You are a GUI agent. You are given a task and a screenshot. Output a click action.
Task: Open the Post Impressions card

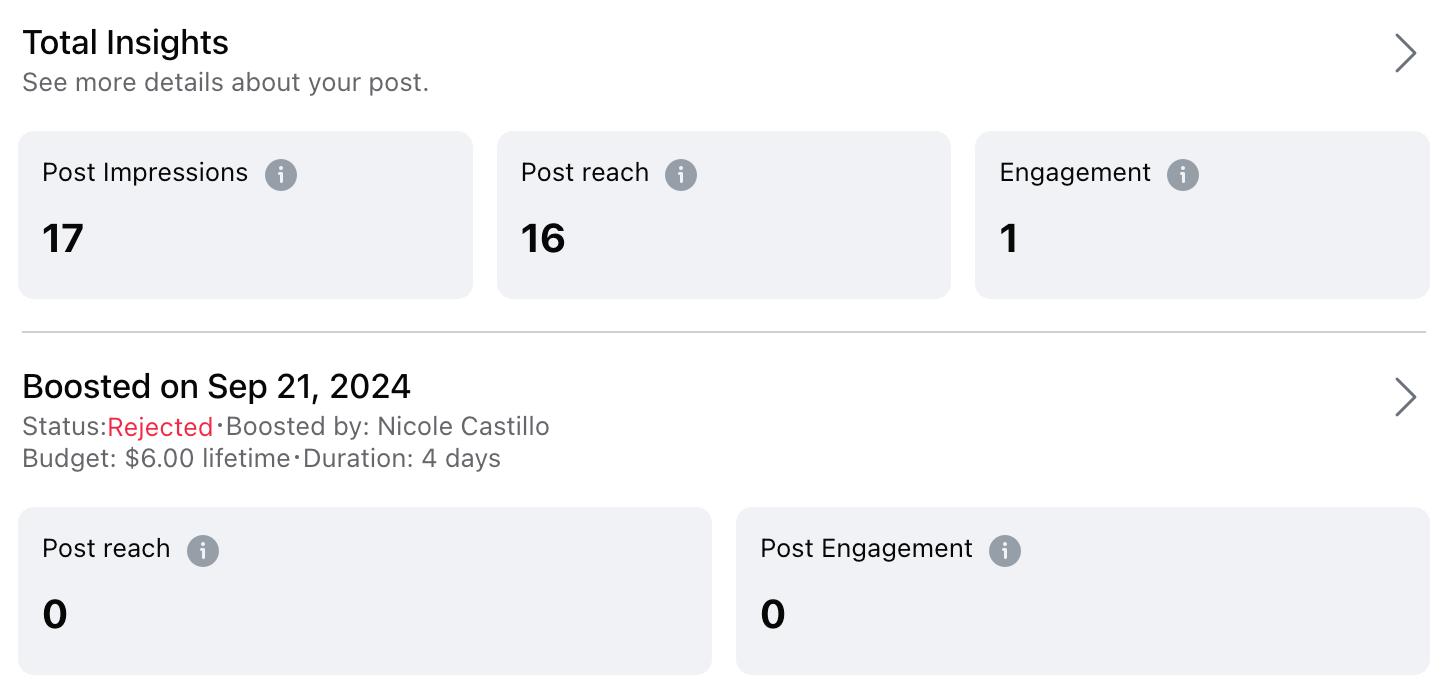245,215
